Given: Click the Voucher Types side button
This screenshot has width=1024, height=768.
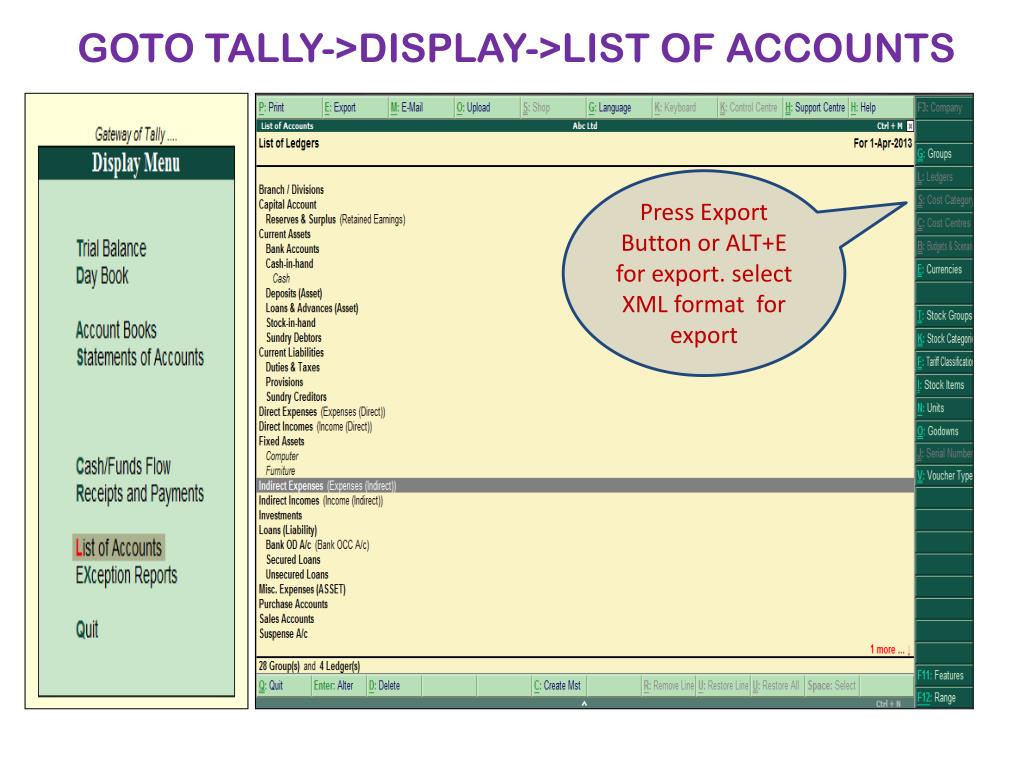Looking at the screenshot, I should click(x=944, y=475).
